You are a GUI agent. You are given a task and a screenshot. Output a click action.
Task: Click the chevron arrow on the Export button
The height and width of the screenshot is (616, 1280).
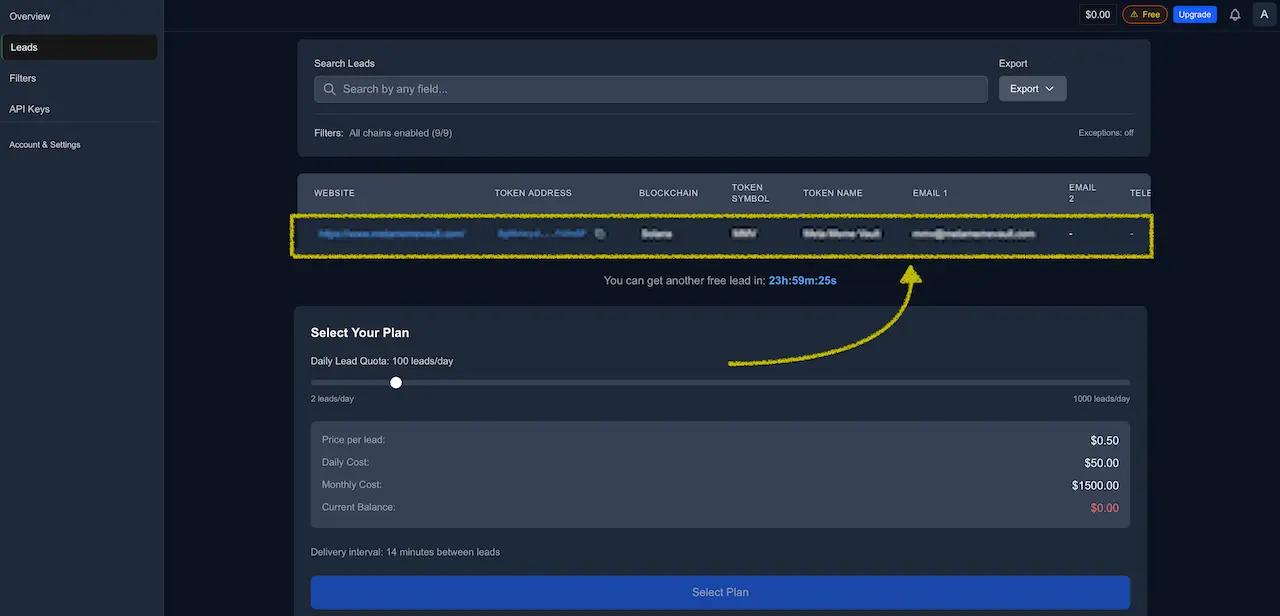point(1050,89)
